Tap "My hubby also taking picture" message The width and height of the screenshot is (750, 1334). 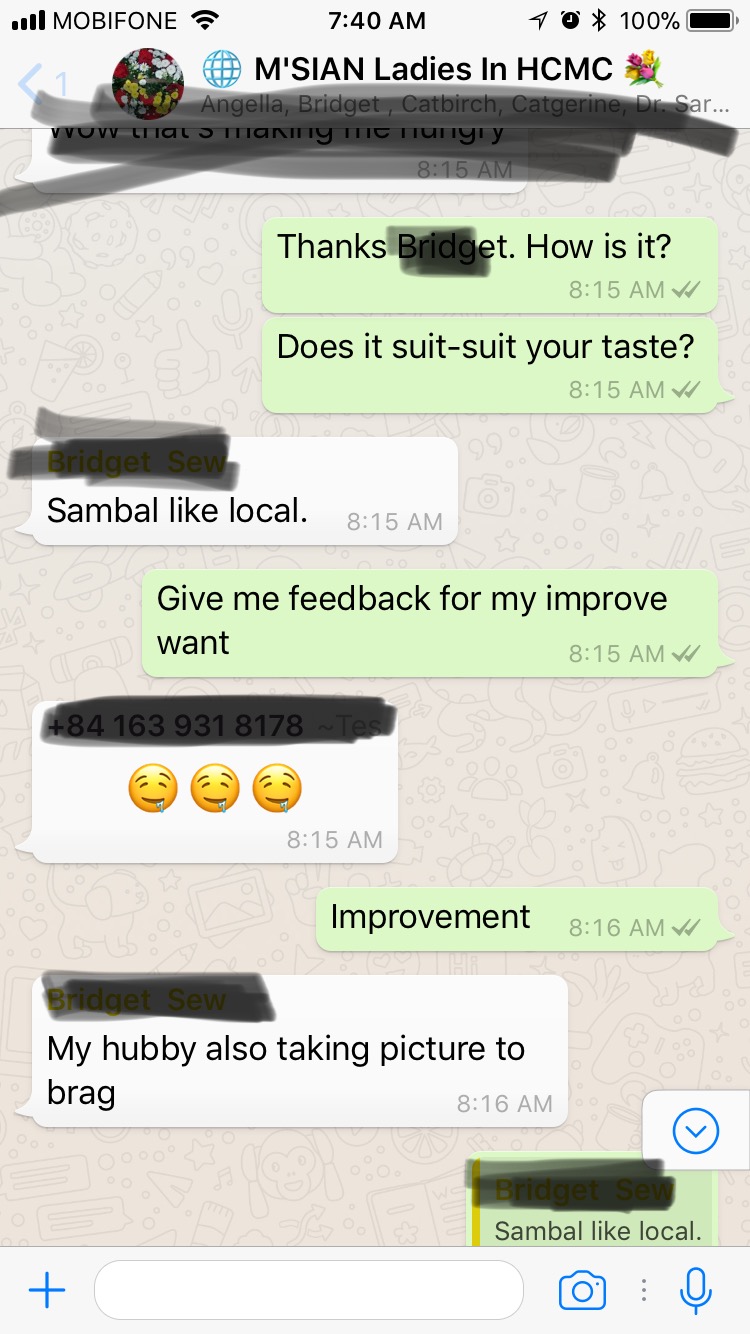[300, 1051]
